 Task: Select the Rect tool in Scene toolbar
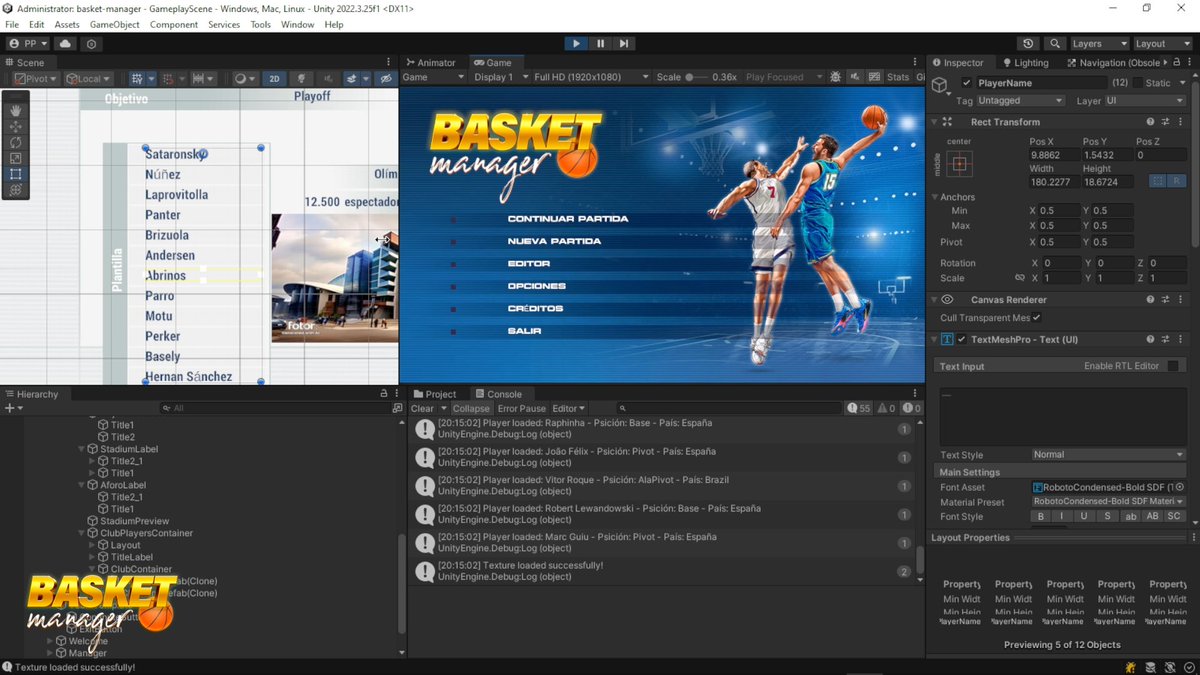click(15, 174)
